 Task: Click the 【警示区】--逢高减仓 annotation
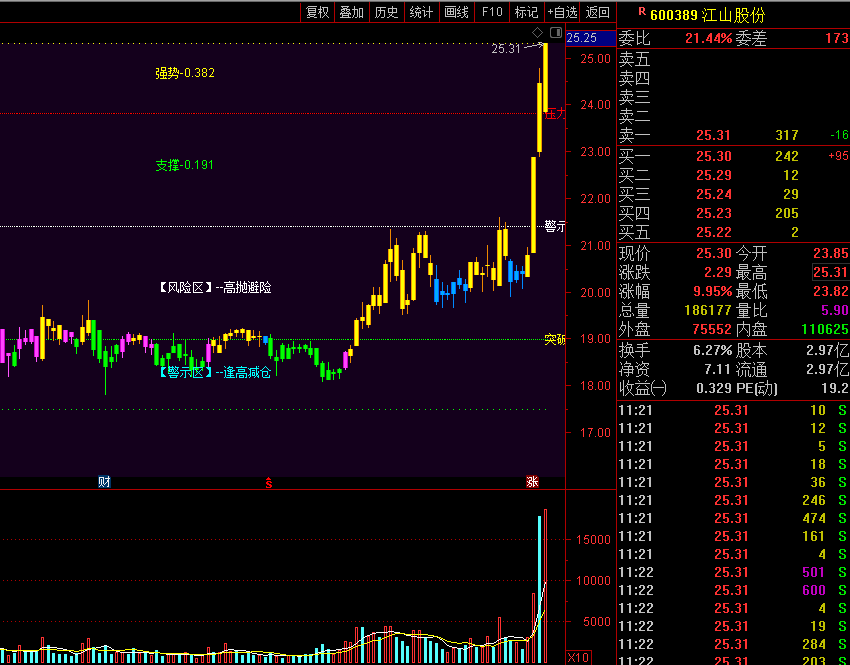(x=215, y=372)
